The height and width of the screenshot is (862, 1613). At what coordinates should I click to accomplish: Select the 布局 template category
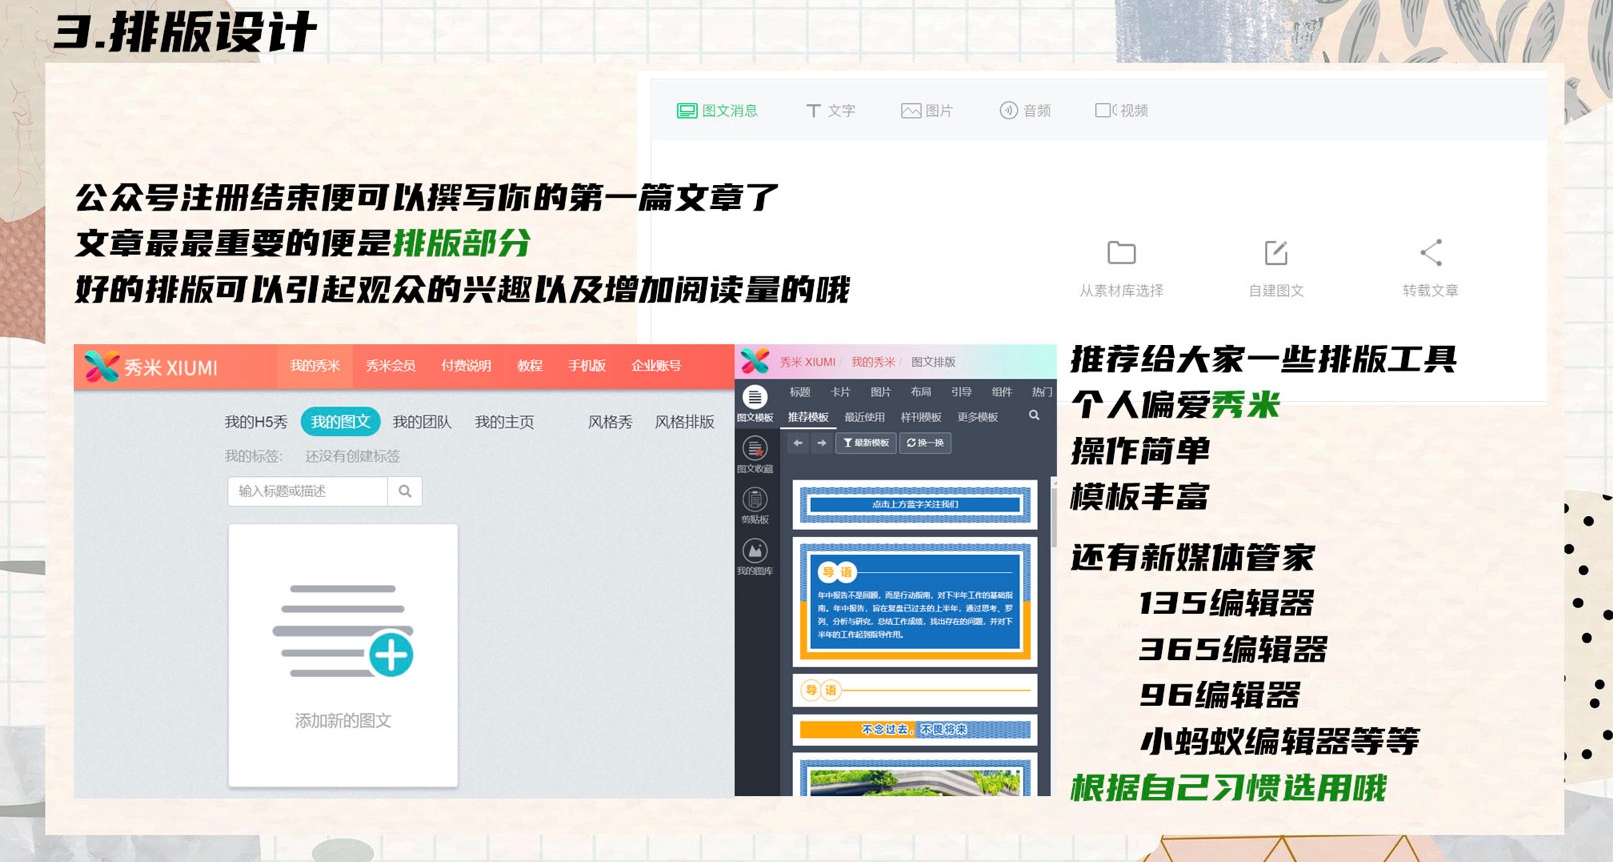(x=921, y=392)
